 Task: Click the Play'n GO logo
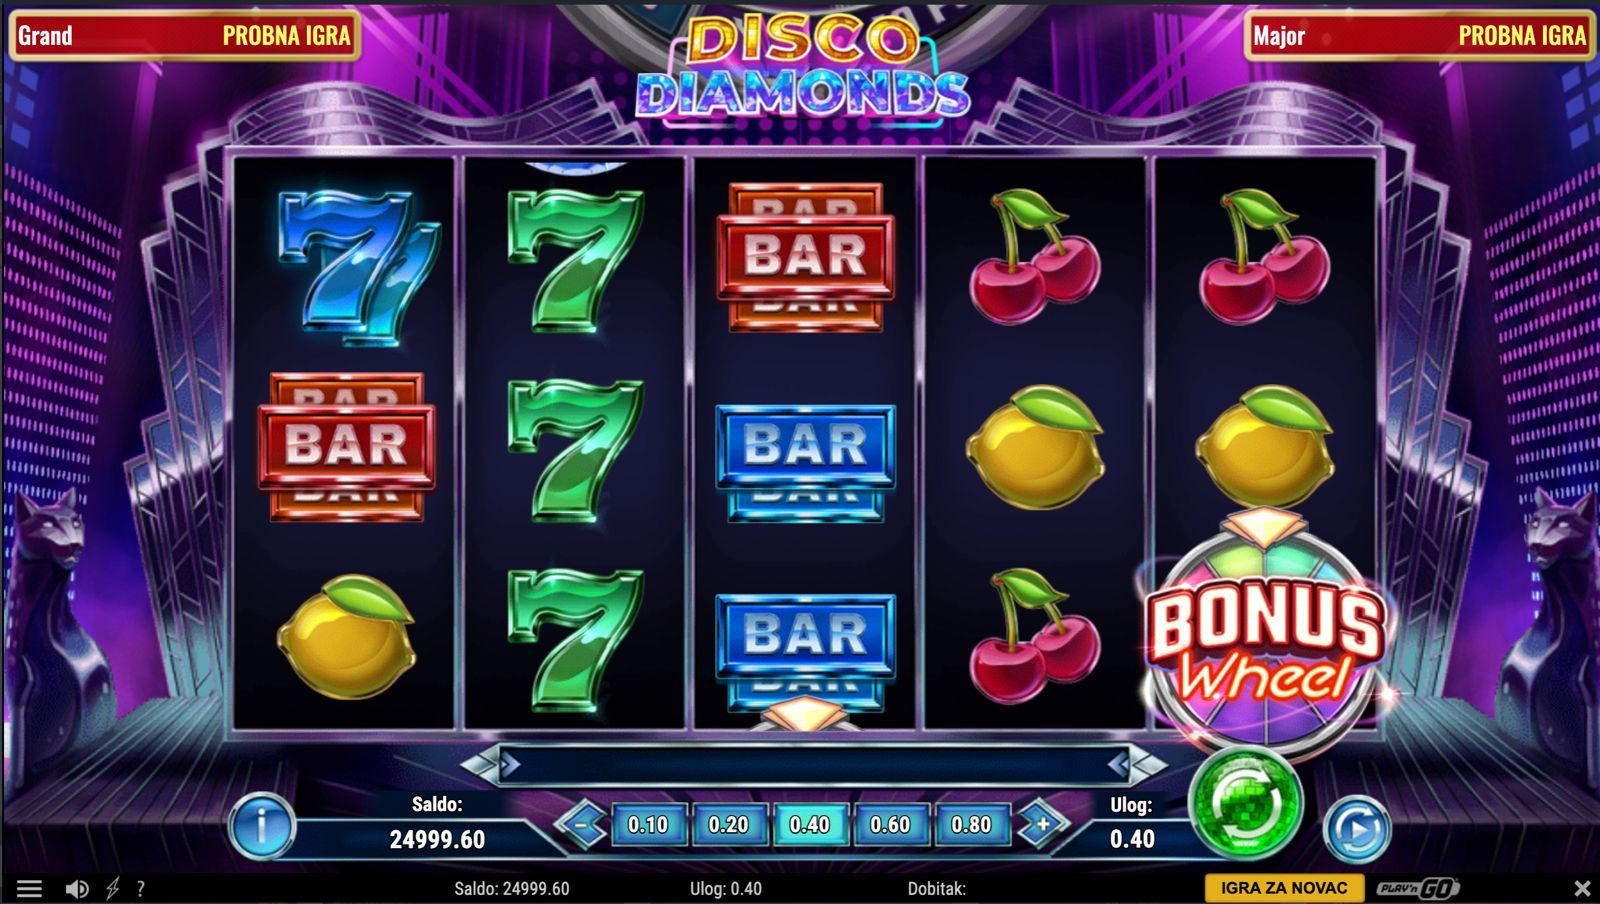coord(1417,888)
